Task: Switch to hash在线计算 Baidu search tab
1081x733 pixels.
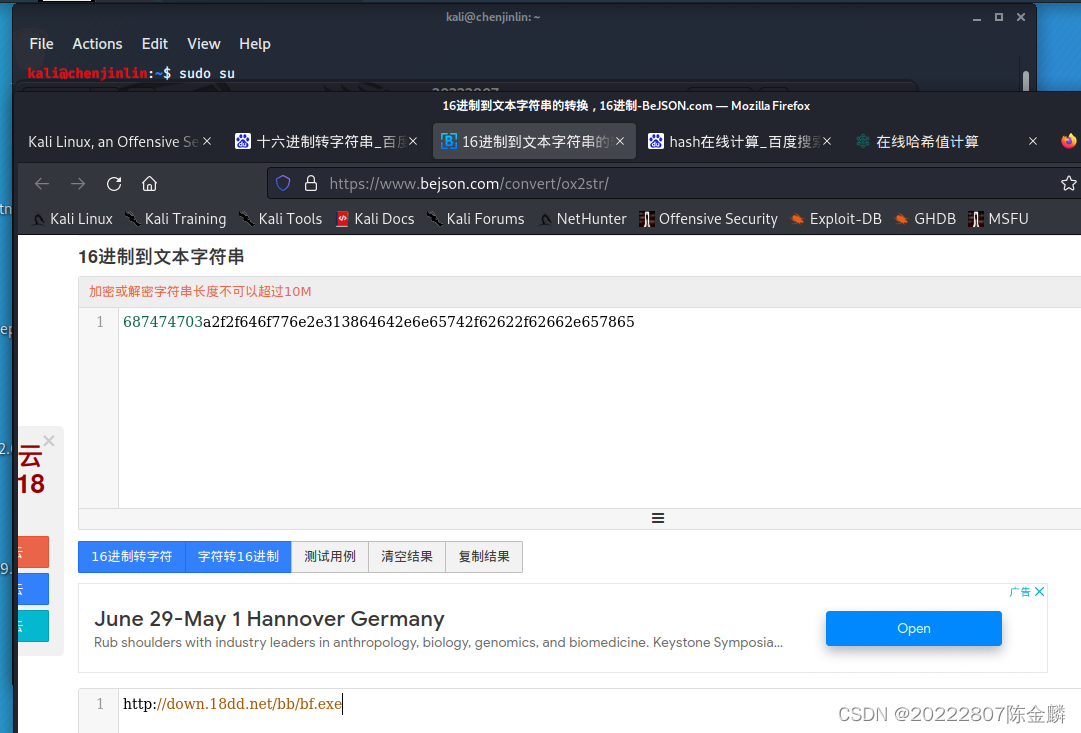Action: click(740, 141)
